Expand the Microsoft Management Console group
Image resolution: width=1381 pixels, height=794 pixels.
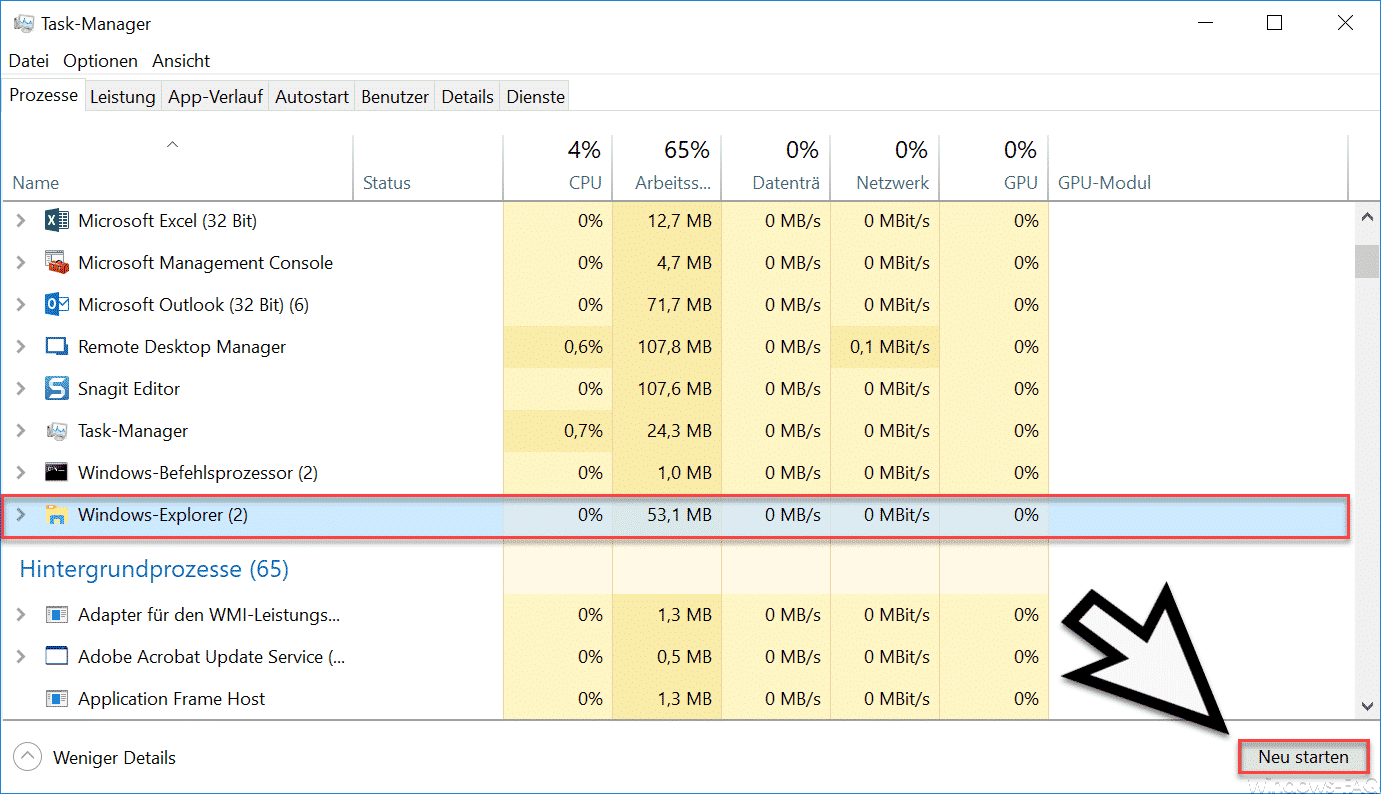pos(21,263)
